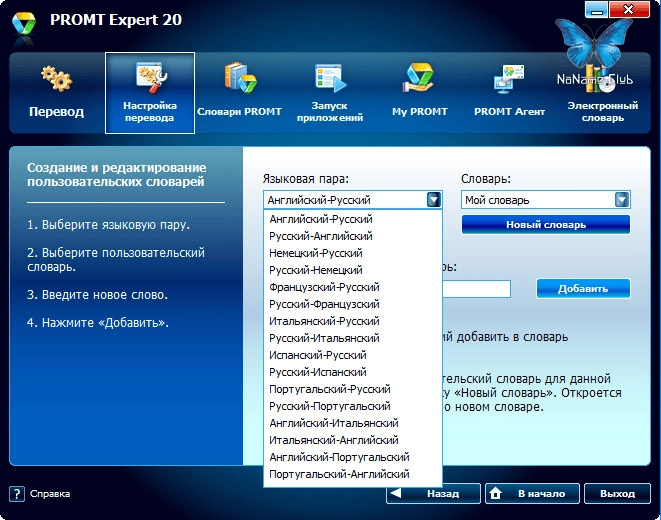Expand the Словарь dropdown arrow
The height and width of the screenshot is (520, 661).
[622, 200]
